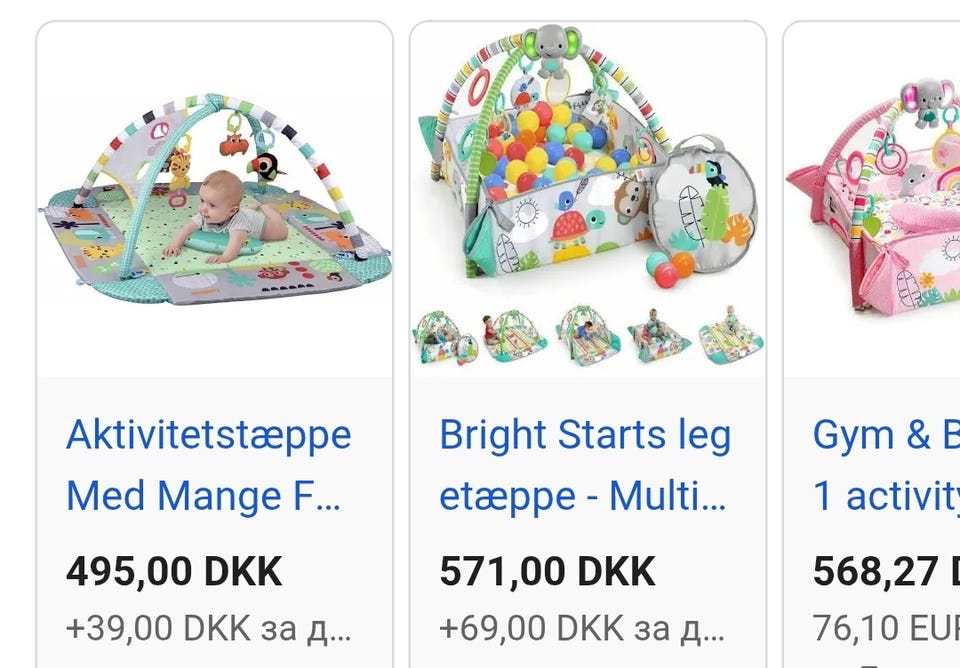Click the round toucan storage bag
Viewport: 960px width, 668px height.
coord(703,203)
